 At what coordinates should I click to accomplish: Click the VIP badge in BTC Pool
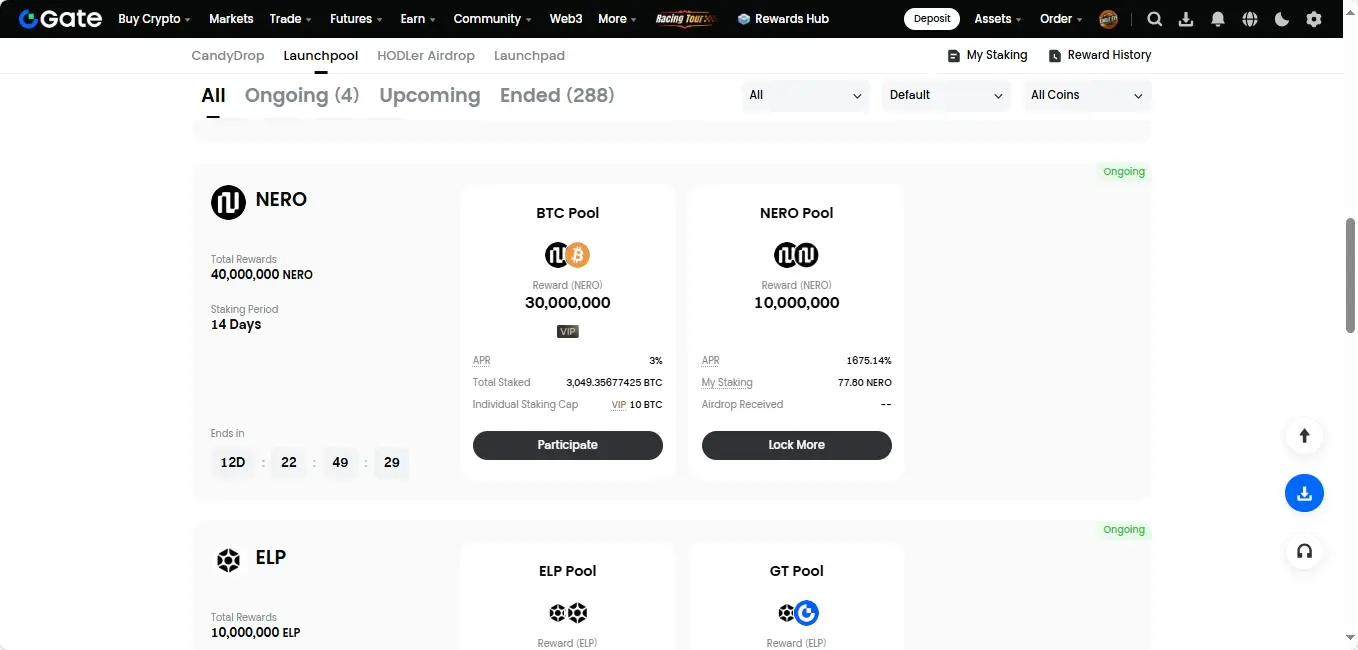(x=568, y=331)
